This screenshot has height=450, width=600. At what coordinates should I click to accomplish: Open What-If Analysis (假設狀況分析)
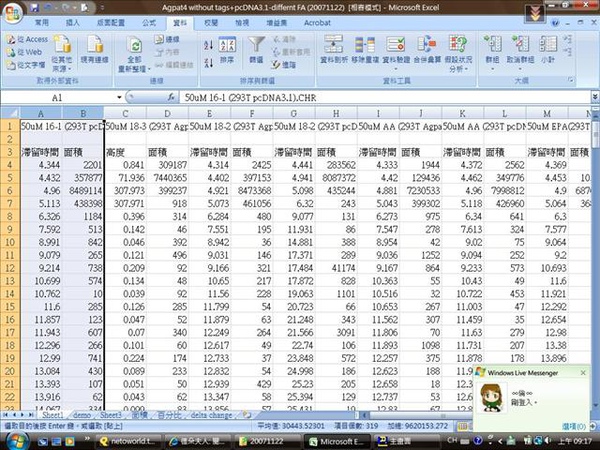tap(458, 54)
